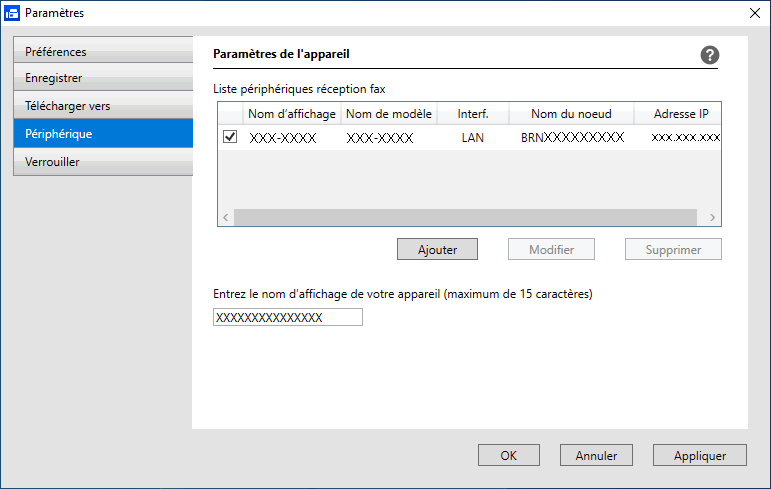771x489 pixels.
Task: Apply changes with Appliquer button
Action: tap(699, 456)
